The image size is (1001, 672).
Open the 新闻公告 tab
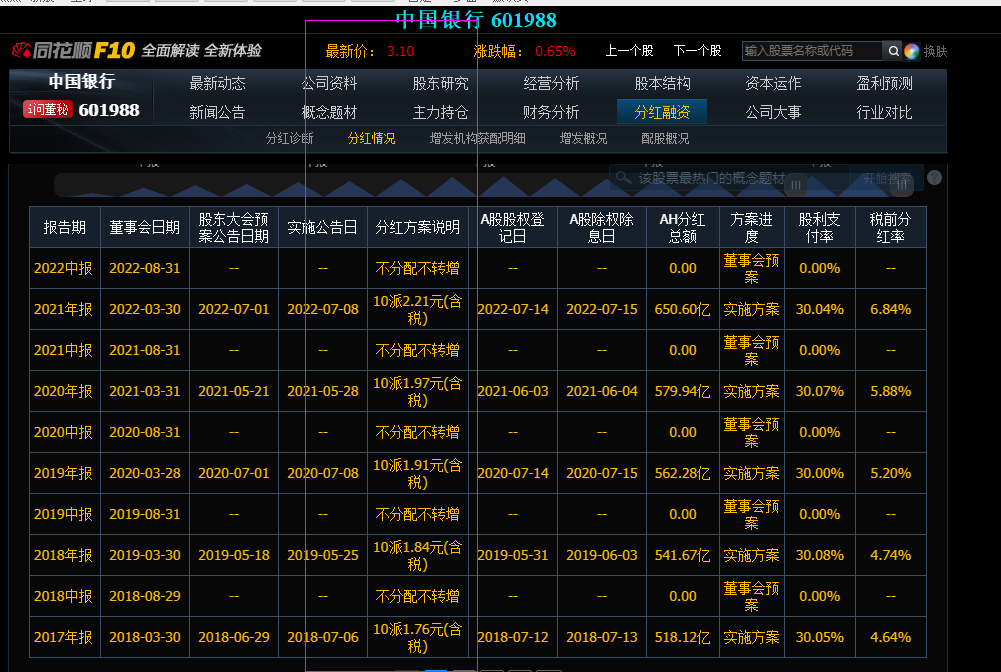217,112
